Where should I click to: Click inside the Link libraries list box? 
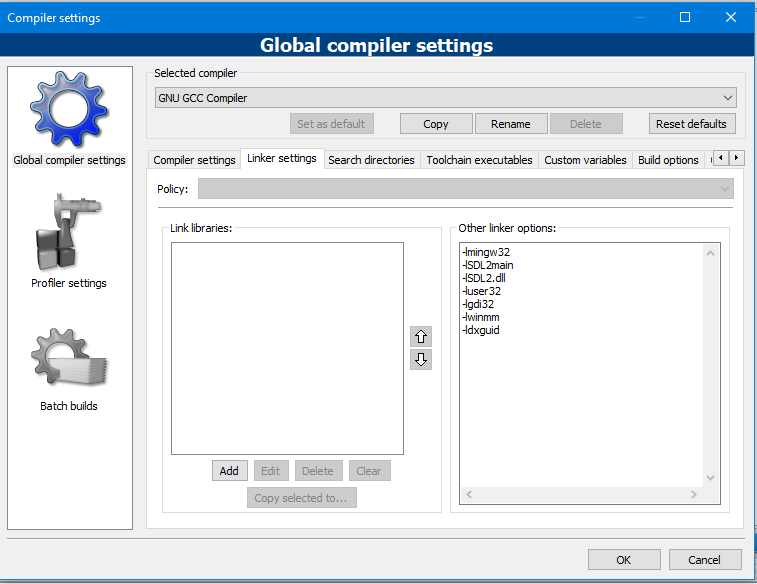(x=287, y=348)
